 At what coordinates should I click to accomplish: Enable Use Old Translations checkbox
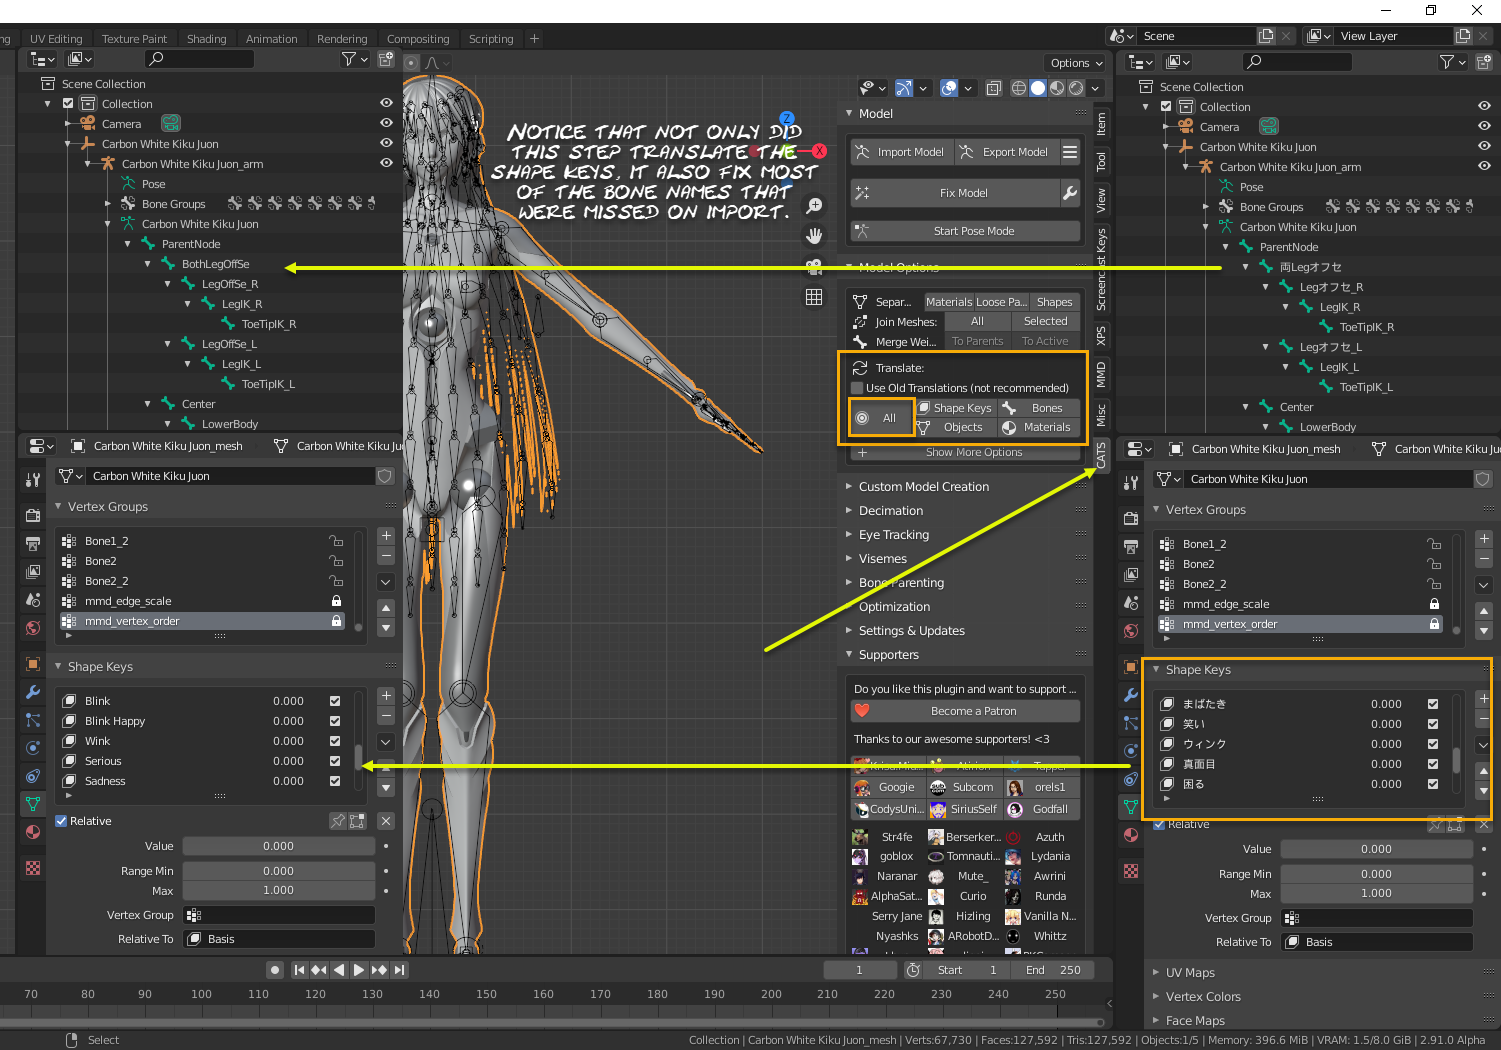pyautogui.click(x=857, y=388)
